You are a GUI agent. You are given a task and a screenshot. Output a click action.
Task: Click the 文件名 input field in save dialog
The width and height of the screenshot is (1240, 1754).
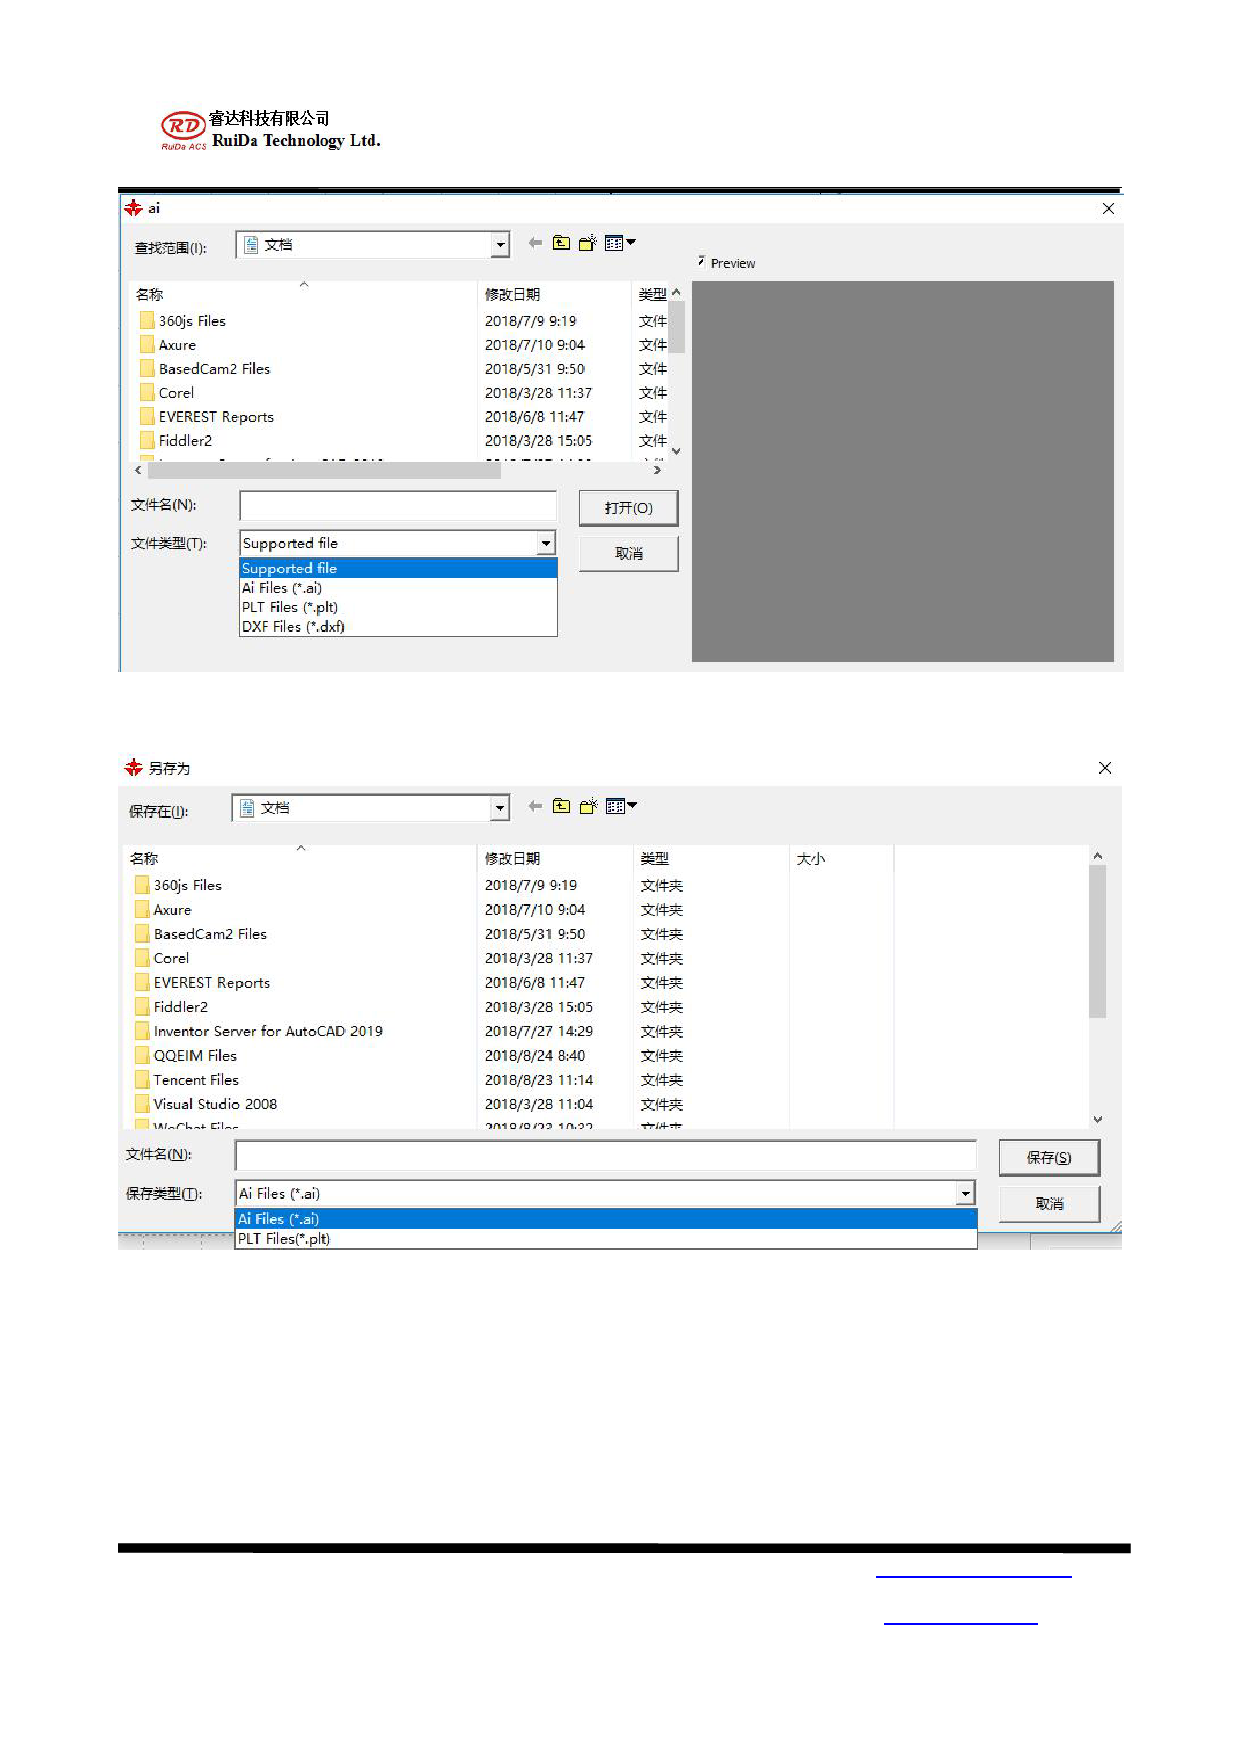[605, 1155]
